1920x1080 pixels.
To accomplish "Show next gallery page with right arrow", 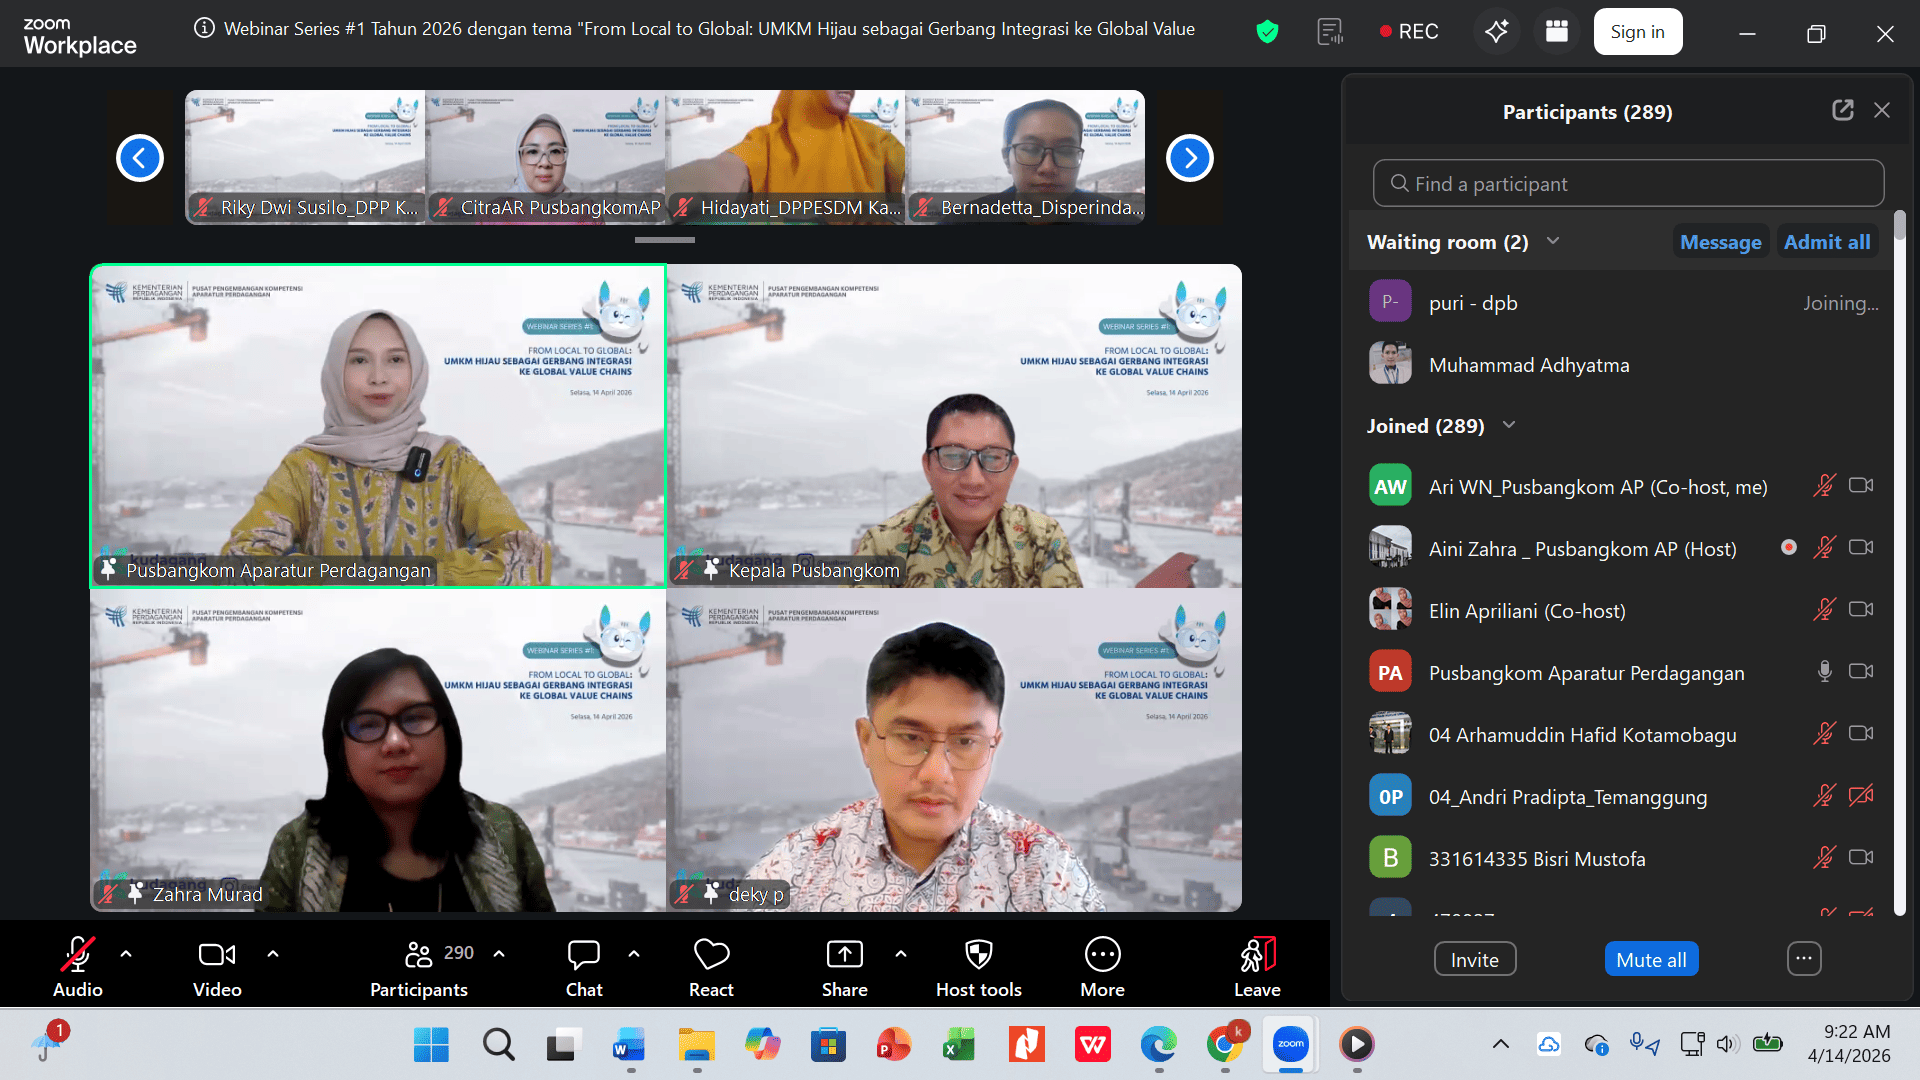I will [x=1189, y=158].
